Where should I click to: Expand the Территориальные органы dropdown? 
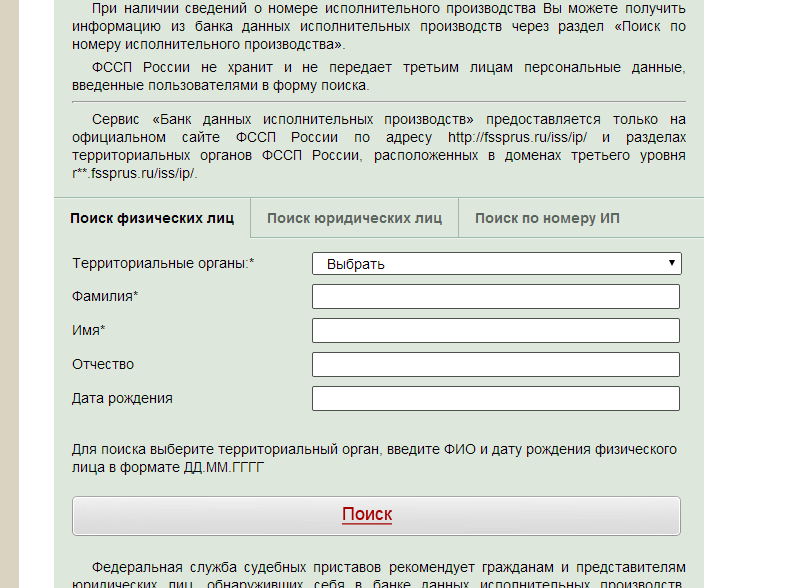(x=497, y=264)
